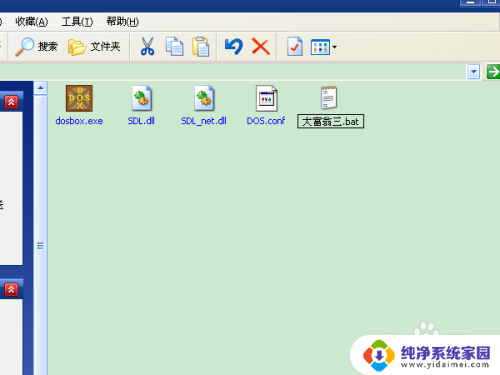Click the Copy icon in toolbar
This screenshot has height=375, width=500.
[174, 46]
